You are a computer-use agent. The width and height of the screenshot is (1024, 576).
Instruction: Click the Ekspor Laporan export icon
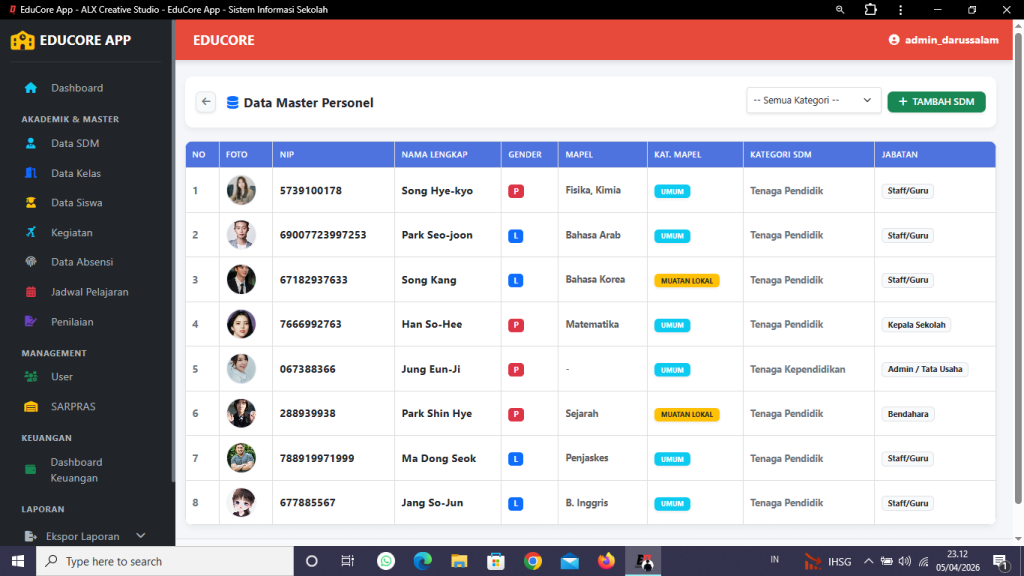click(30, 536)
